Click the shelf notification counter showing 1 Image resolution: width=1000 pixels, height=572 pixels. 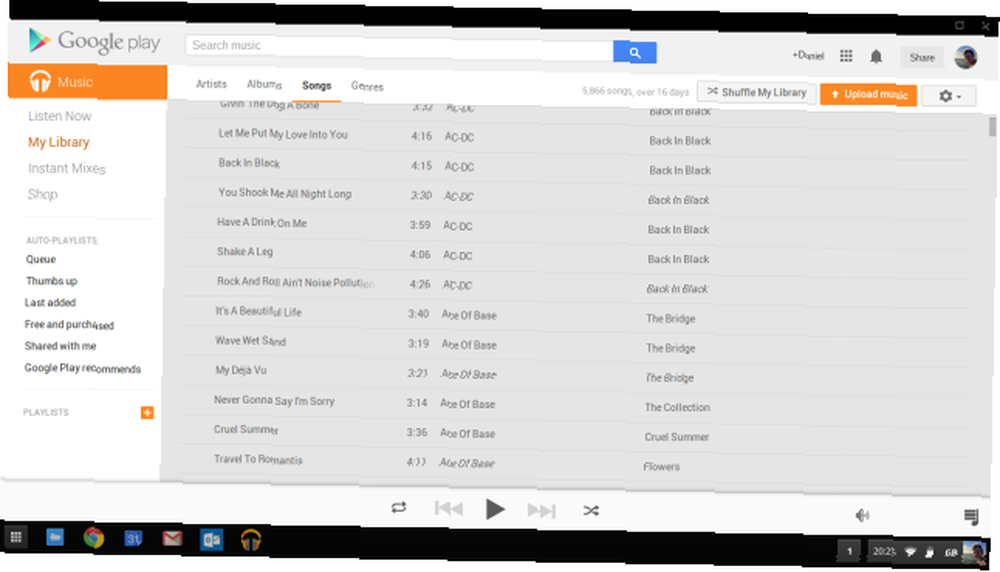click(x=849, y=551)
